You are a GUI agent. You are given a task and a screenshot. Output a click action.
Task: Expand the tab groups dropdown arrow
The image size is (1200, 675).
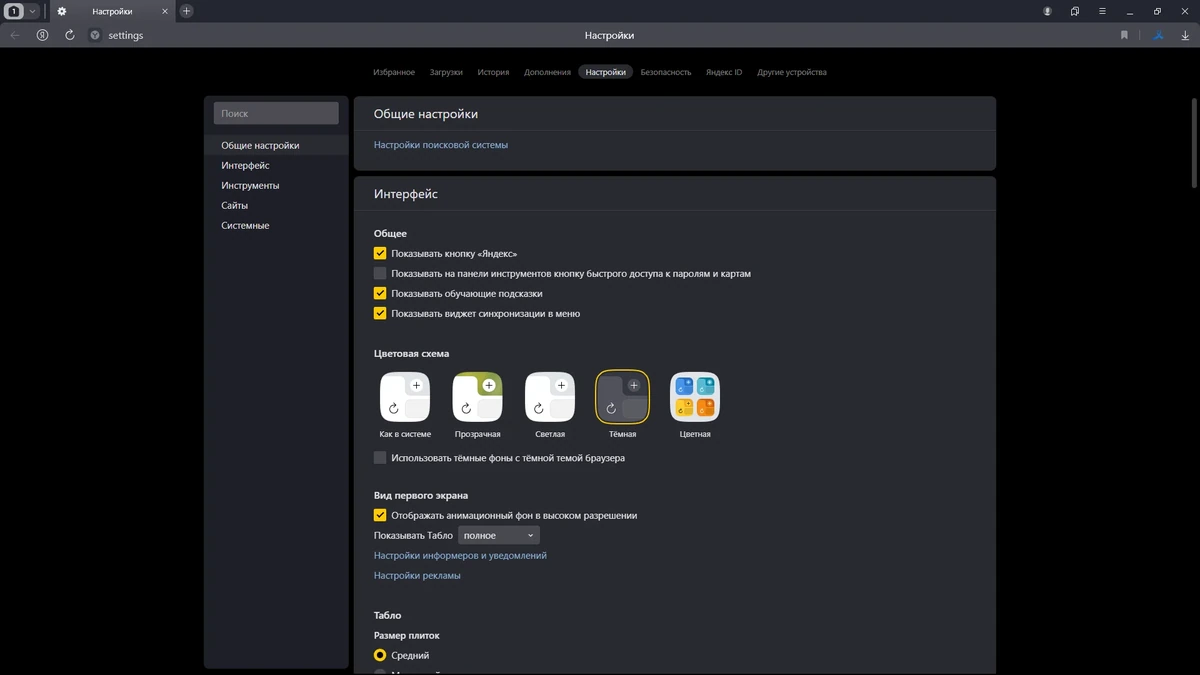pyautogui.click(x=32, y=11)
